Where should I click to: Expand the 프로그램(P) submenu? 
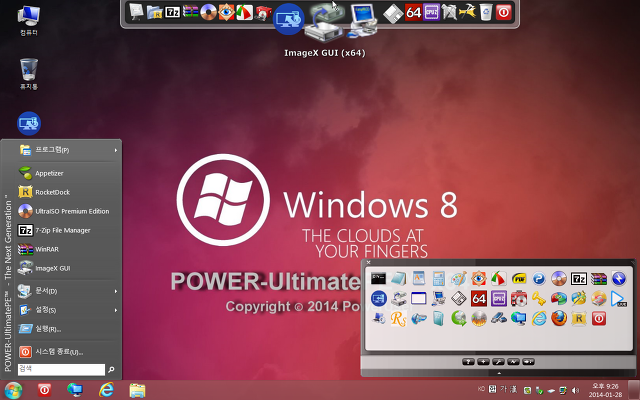pyautogui.click(x=68, y=150)
